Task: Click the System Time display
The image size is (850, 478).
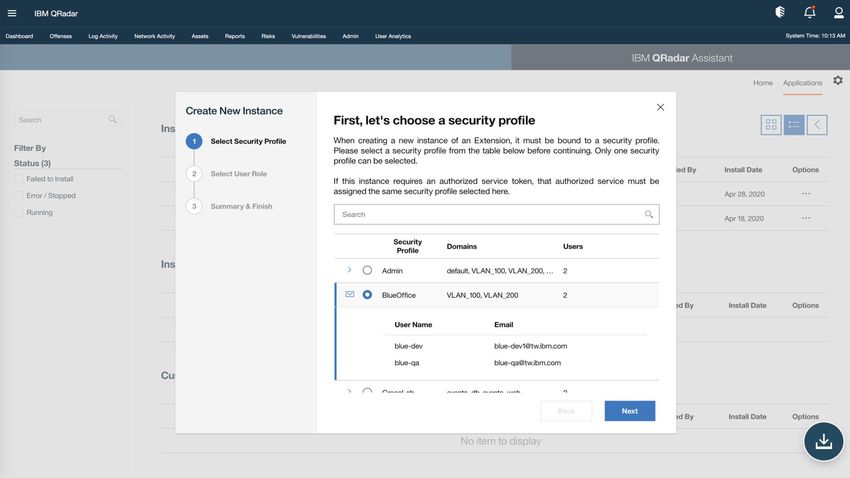Action: 815,36
